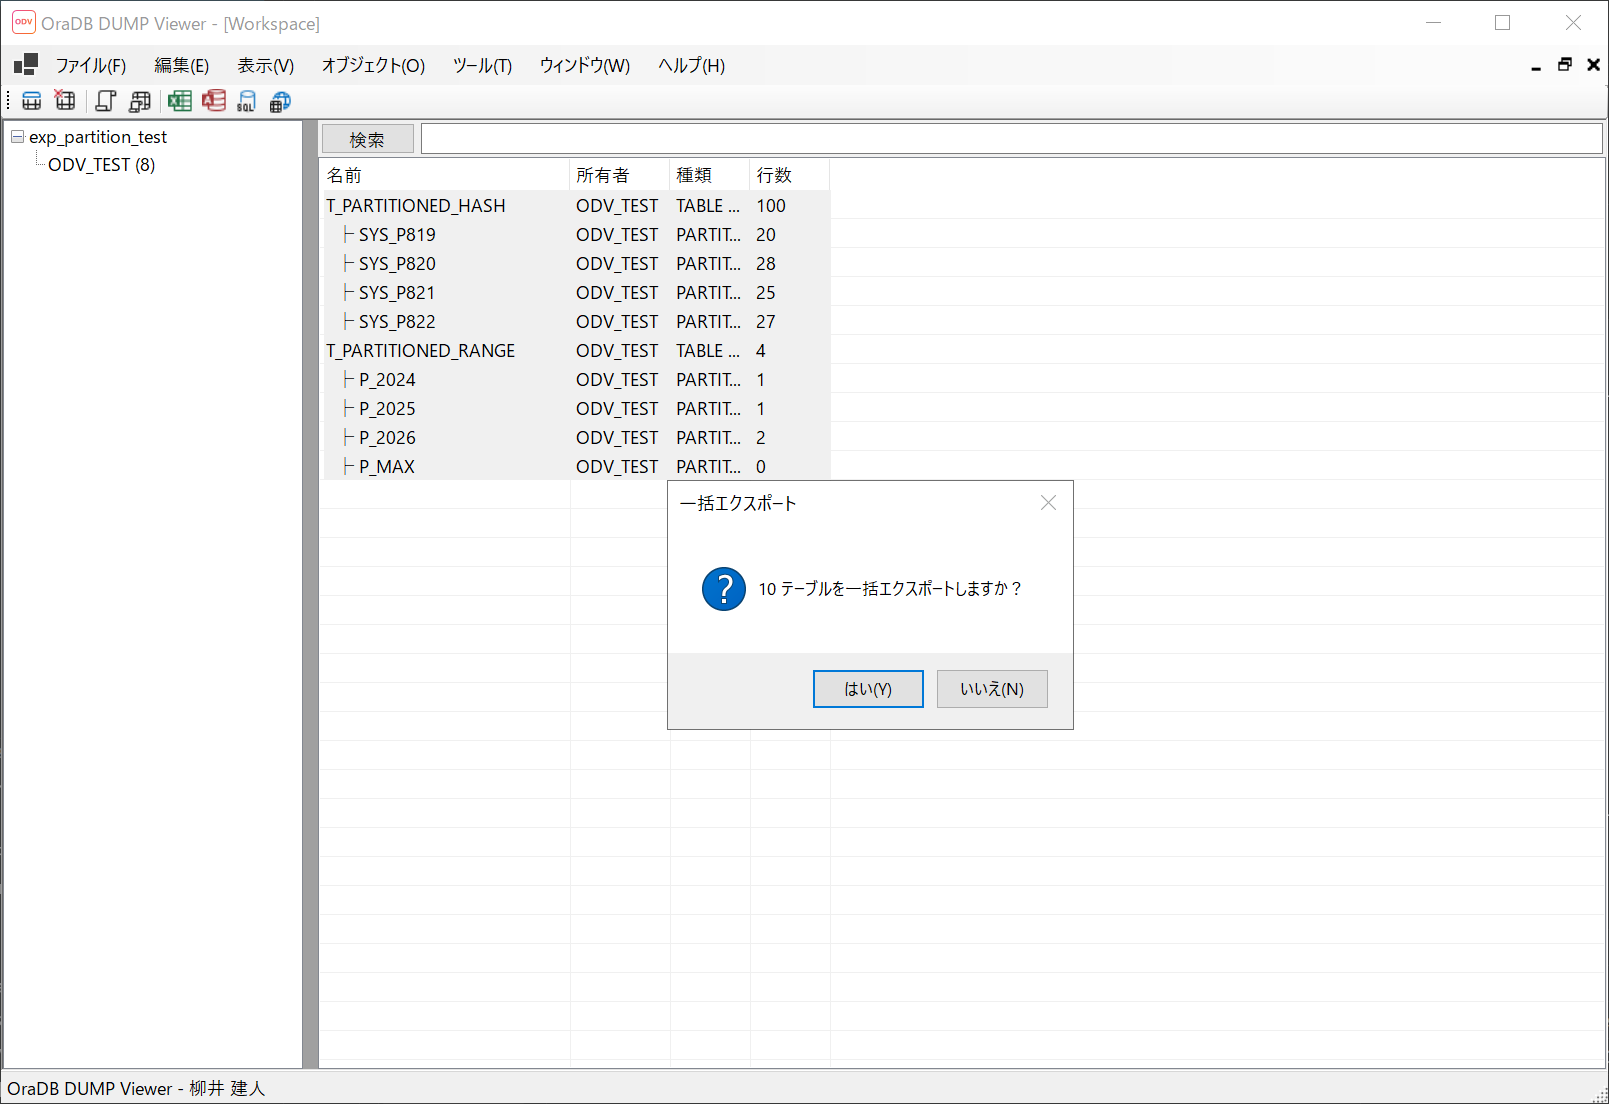Generate SQL with the SQL database toolbar icon
Image resolution: width=1609 pixels, height=1104 pixels.
[x=246, y=100]
